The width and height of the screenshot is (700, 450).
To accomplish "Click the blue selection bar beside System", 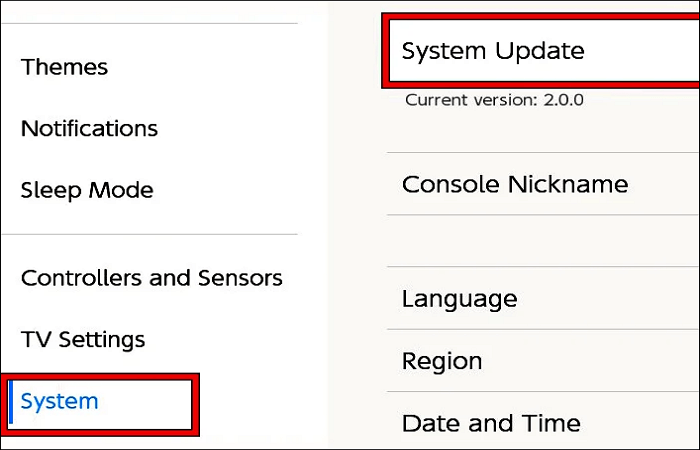I will coord(10,402).
